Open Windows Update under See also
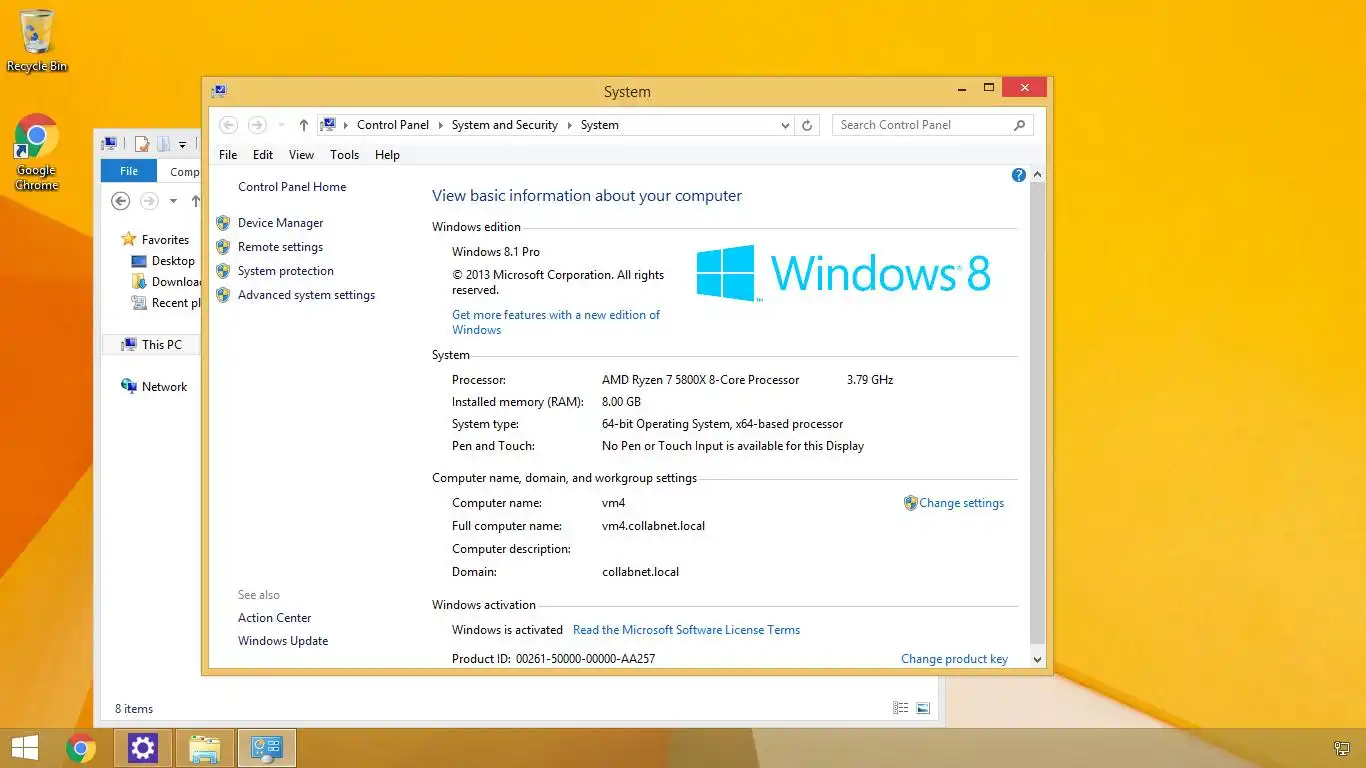The height and width of the screenshot is (768, 1366). [x=283, y=641]
